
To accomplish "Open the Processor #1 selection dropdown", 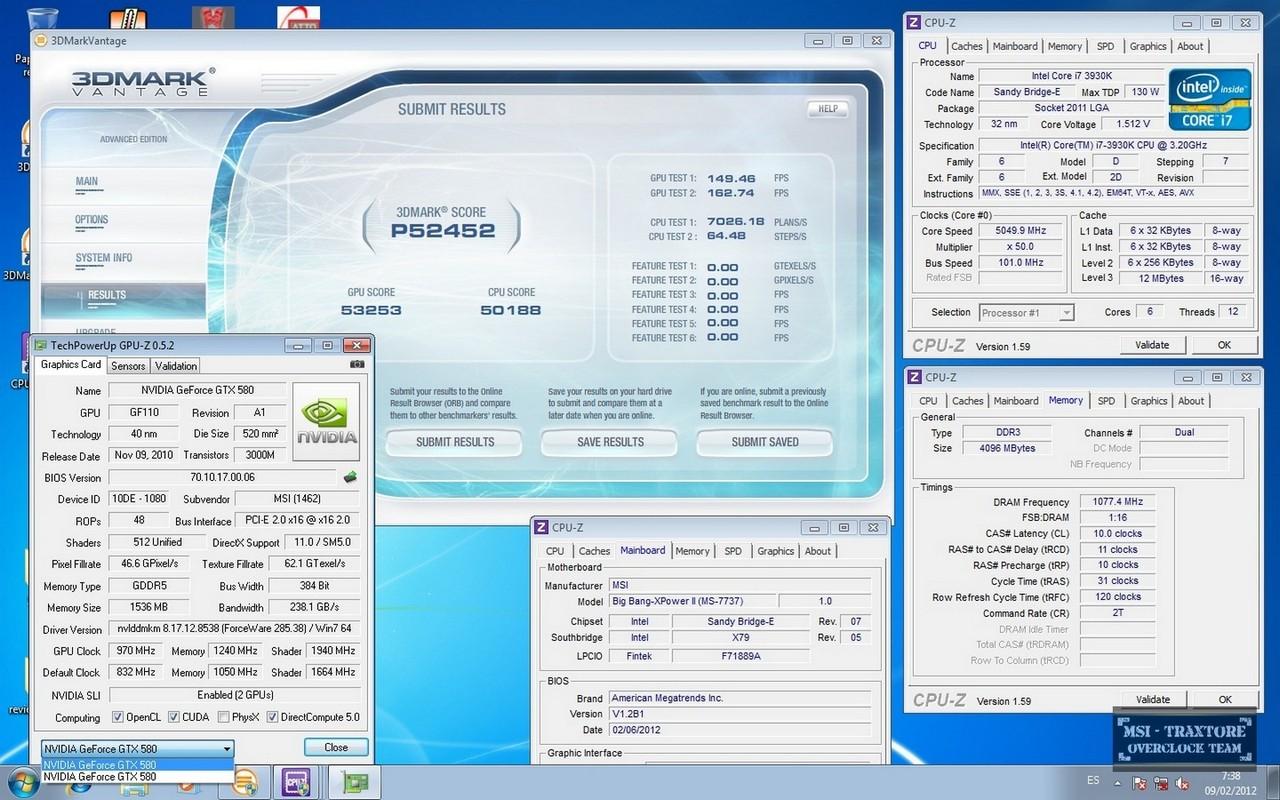I will click(x=1026, y=312).
